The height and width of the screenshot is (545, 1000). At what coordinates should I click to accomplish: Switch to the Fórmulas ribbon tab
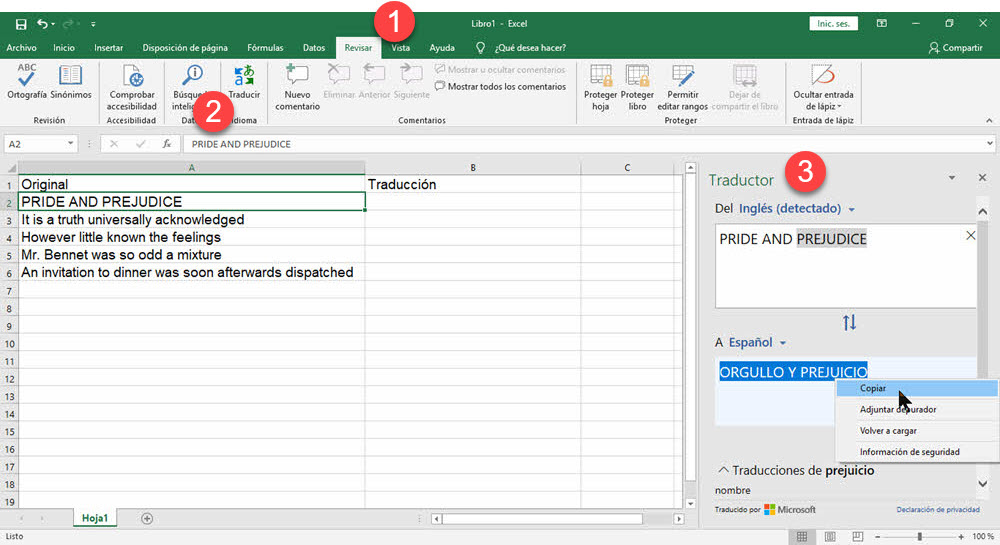265,47
